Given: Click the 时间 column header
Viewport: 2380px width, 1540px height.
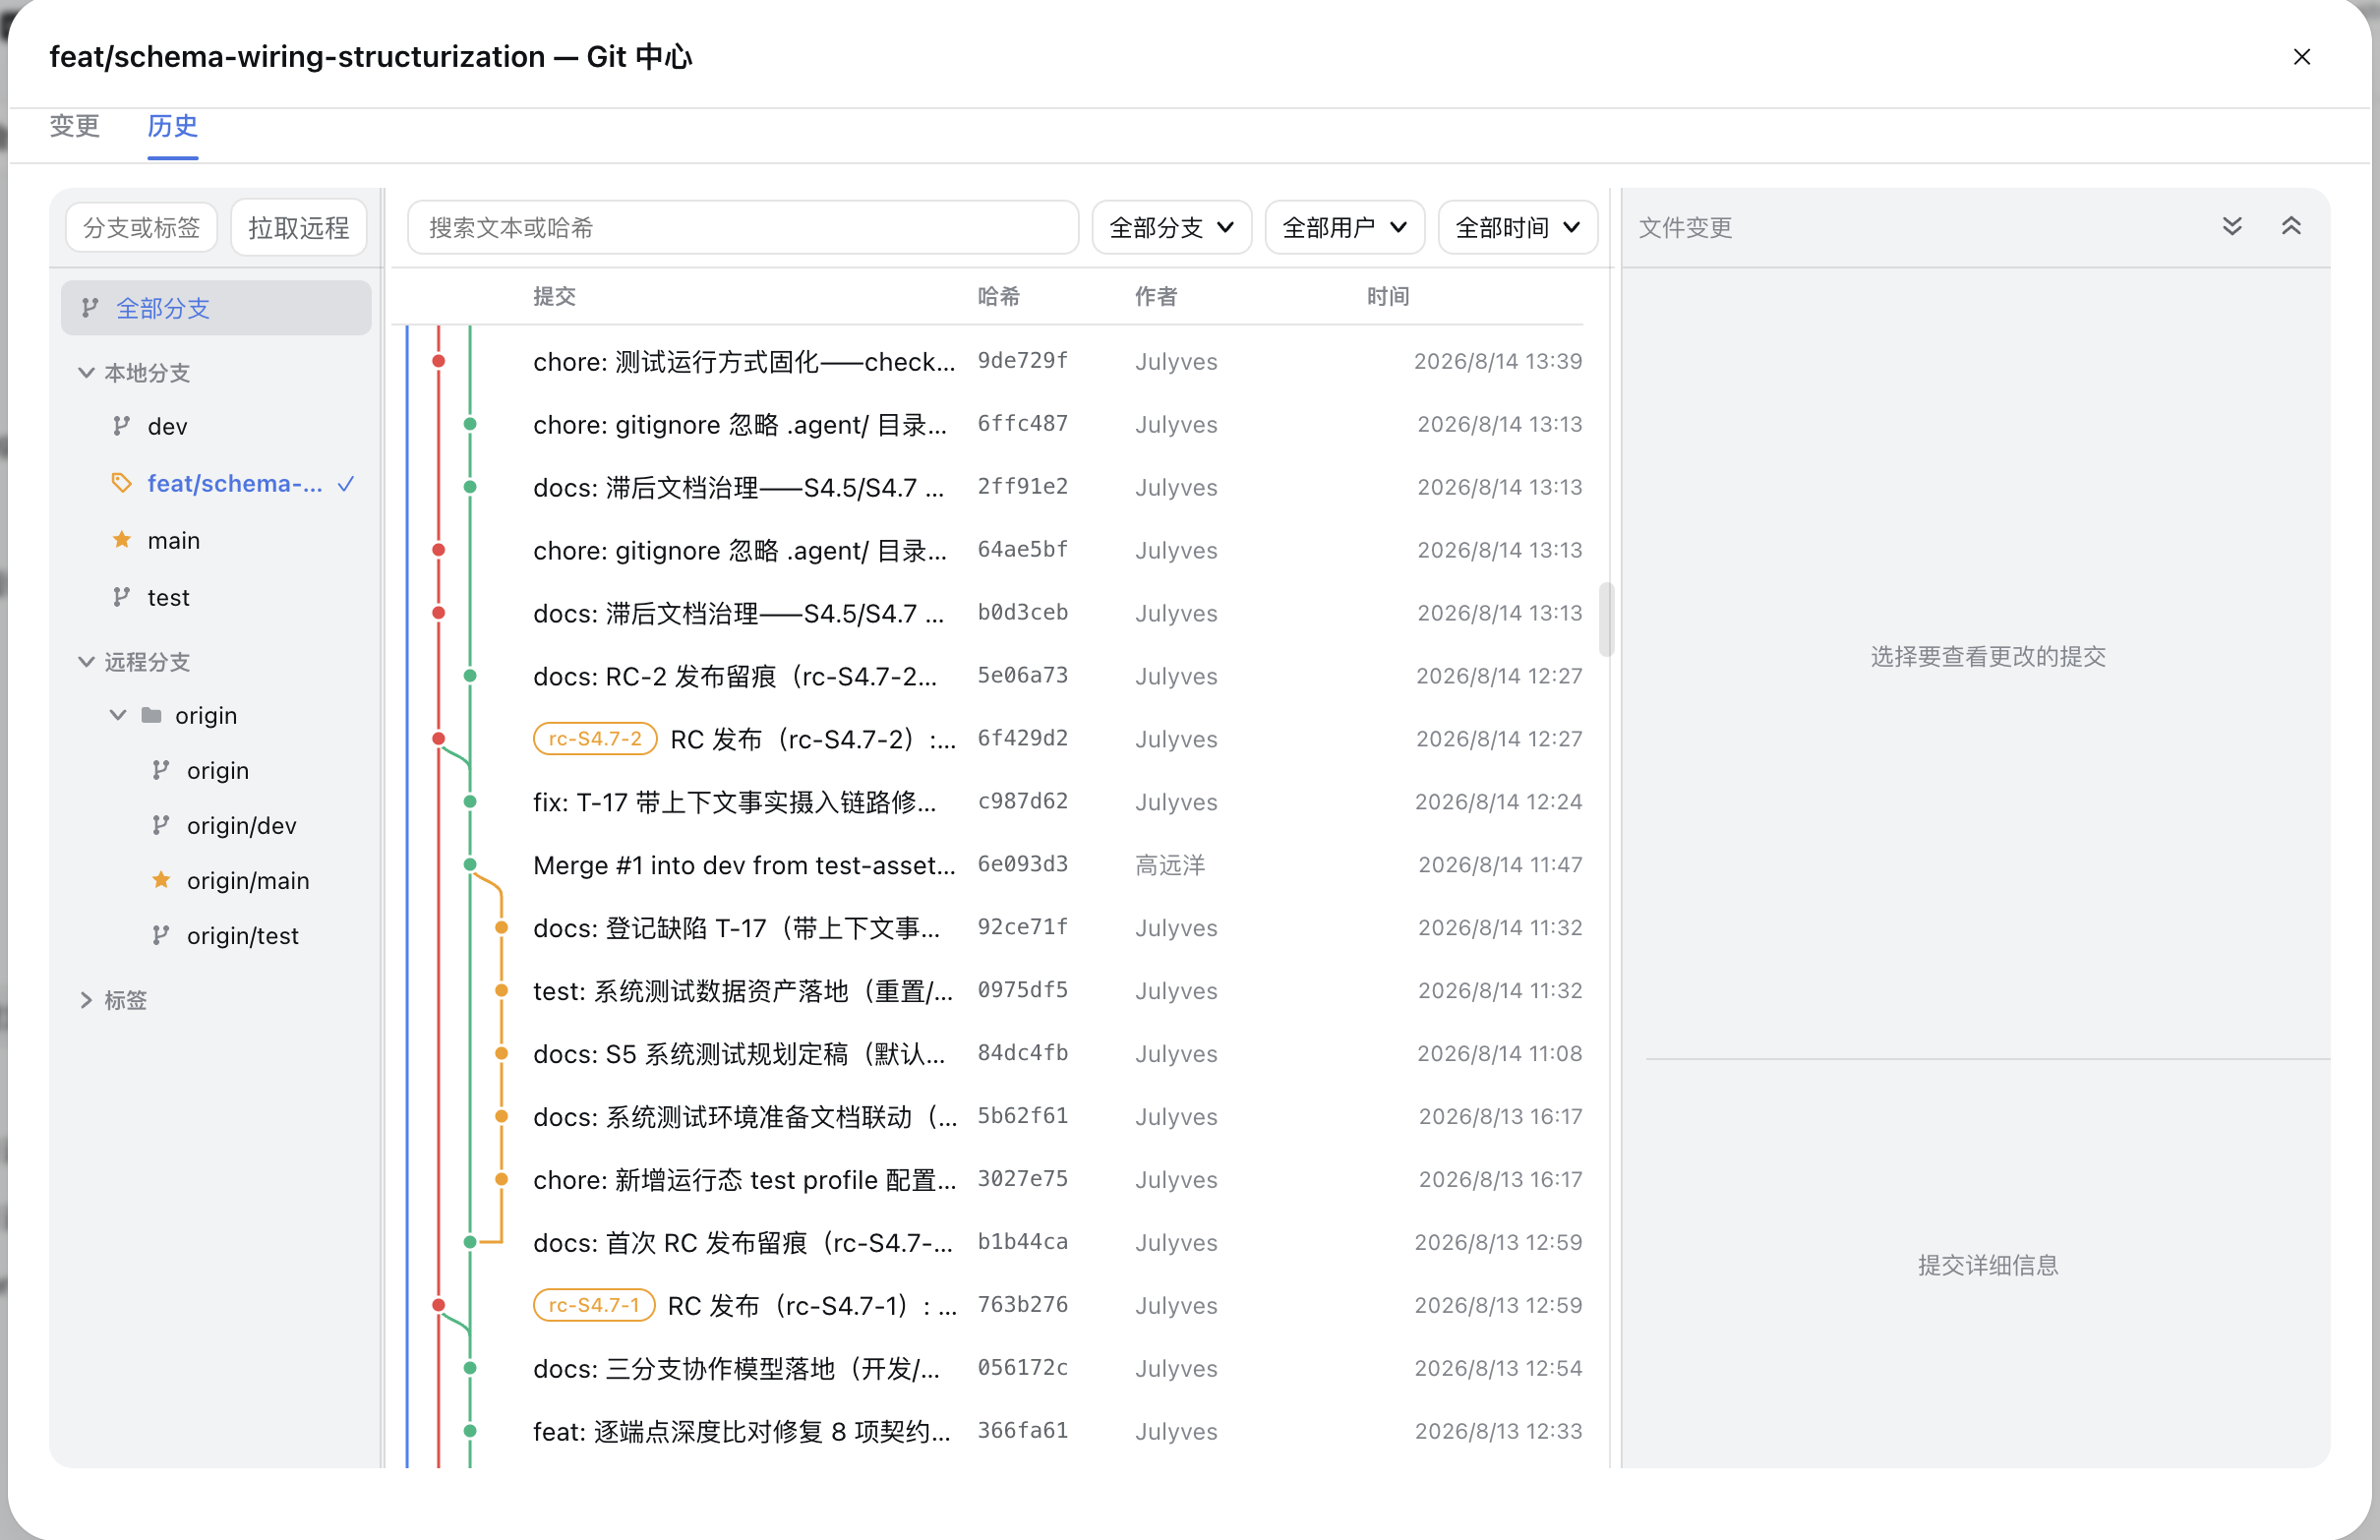Looking at the screenshot, I should 1388,296.
